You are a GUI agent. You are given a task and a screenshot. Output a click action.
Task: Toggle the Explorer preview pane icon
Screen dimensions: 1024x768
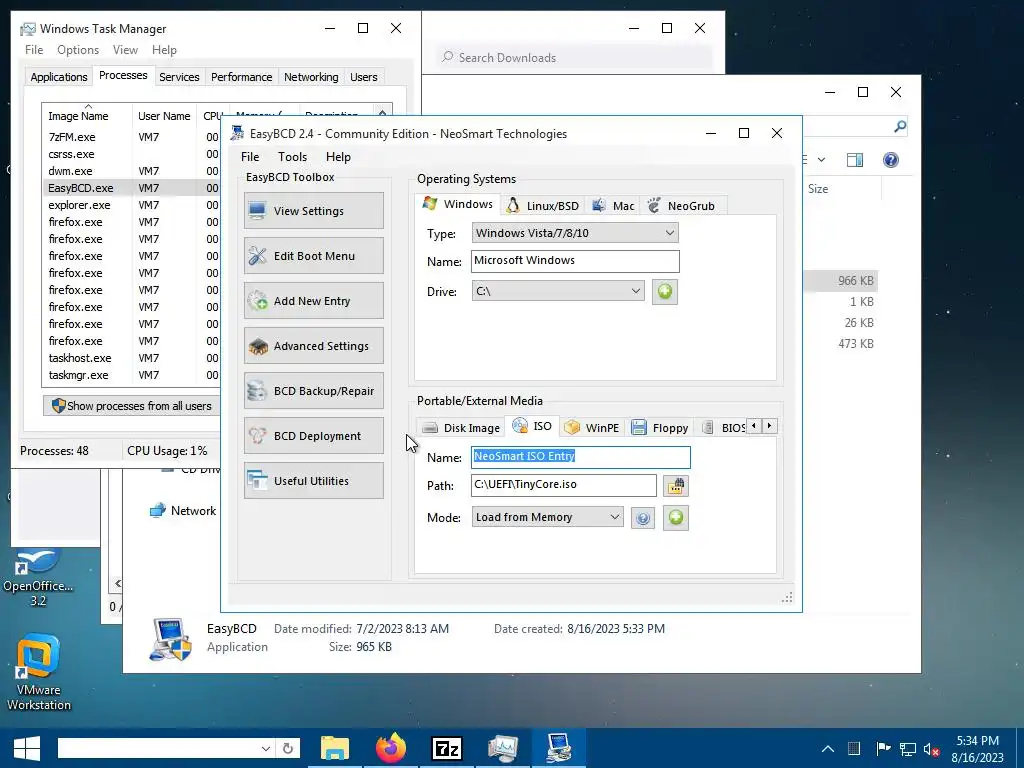click(x=854, y=160)
